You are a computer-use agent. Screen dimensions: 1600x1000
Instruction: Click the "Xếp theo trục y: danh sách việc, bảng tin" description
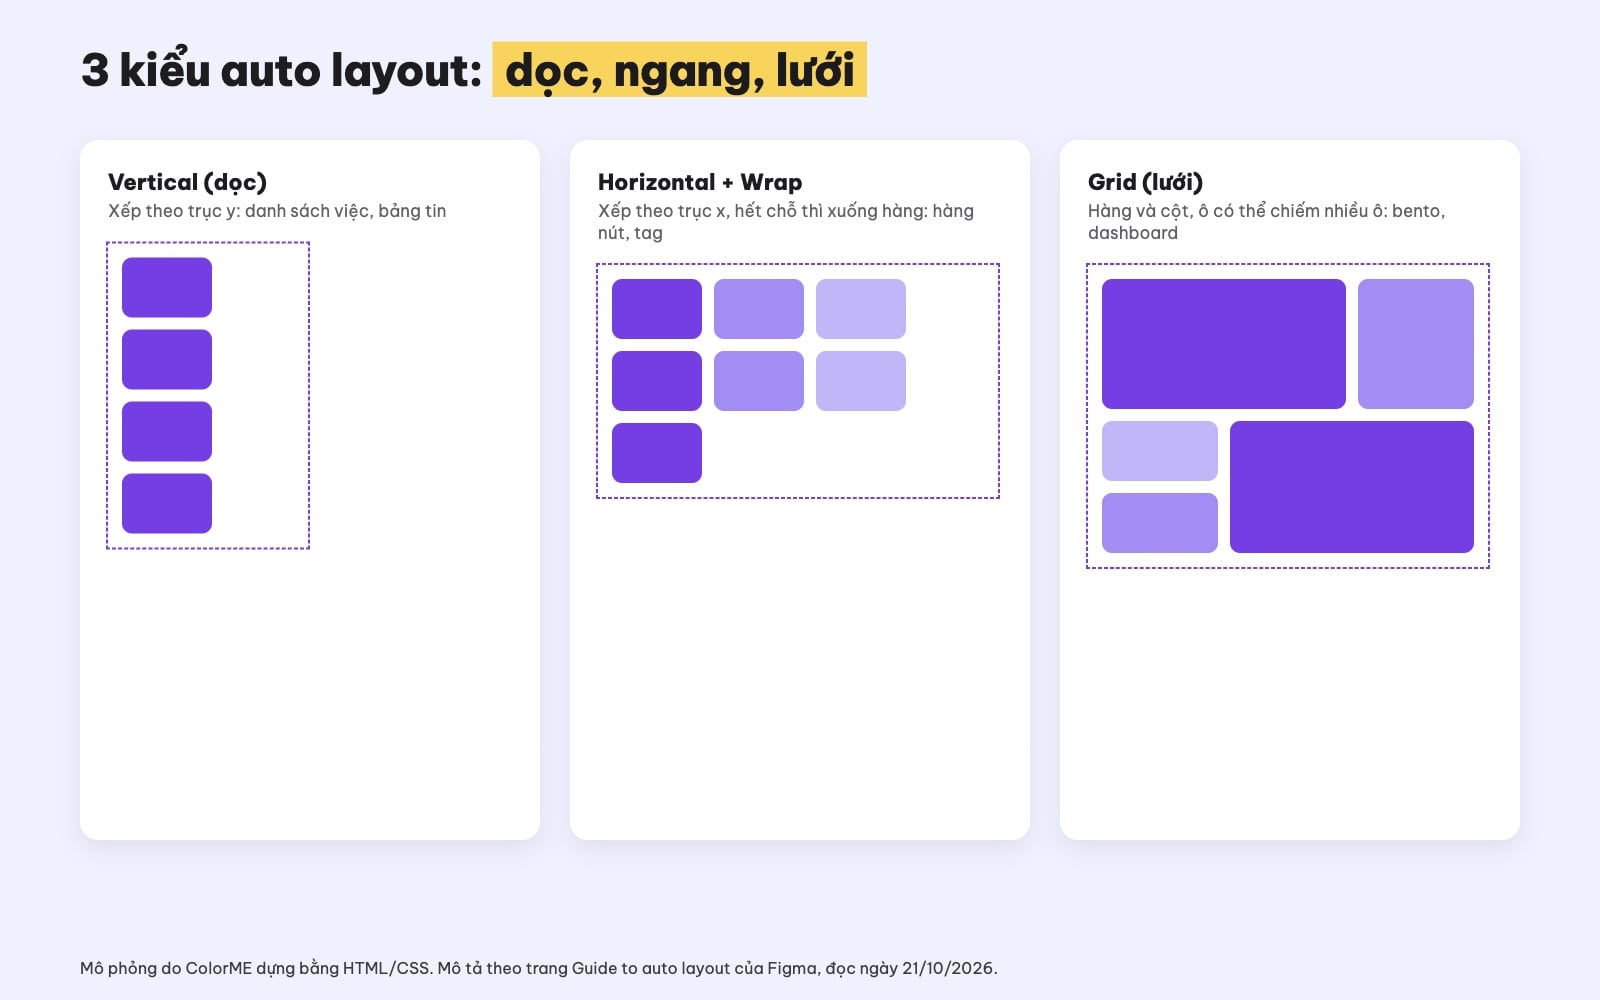coord(277,211)
